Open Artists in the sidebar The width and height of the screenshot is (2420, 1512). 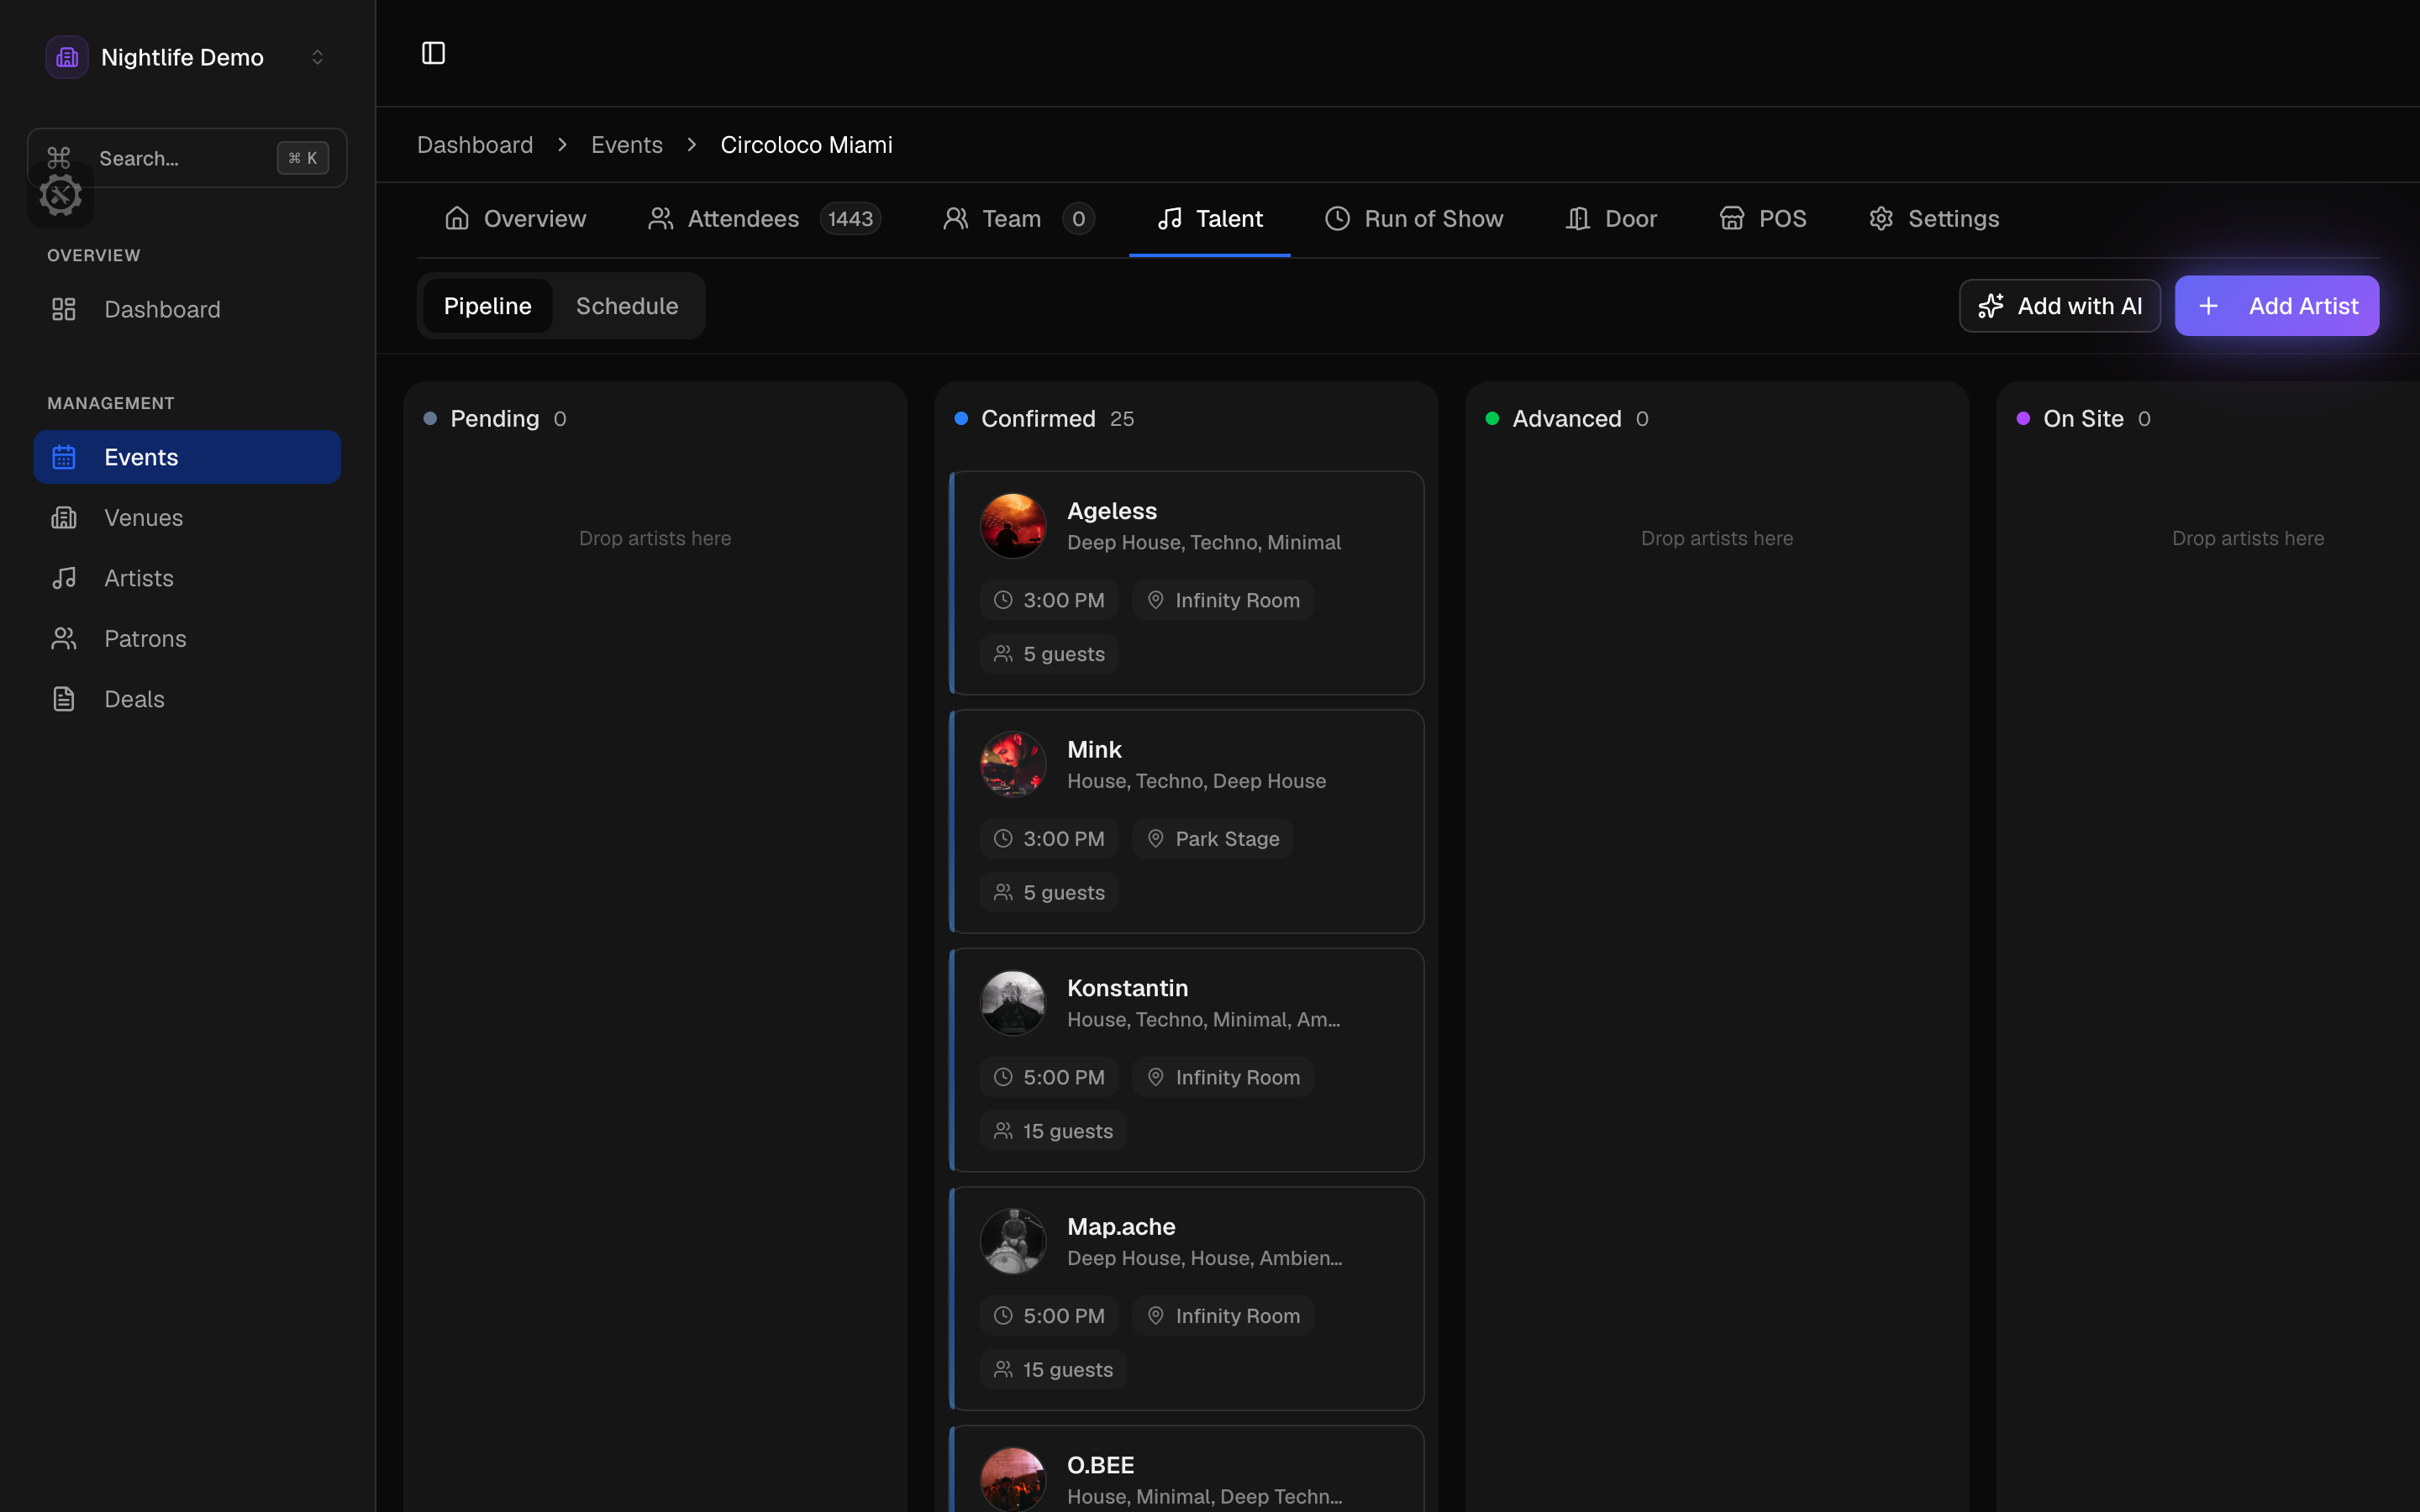pos(187,578)
